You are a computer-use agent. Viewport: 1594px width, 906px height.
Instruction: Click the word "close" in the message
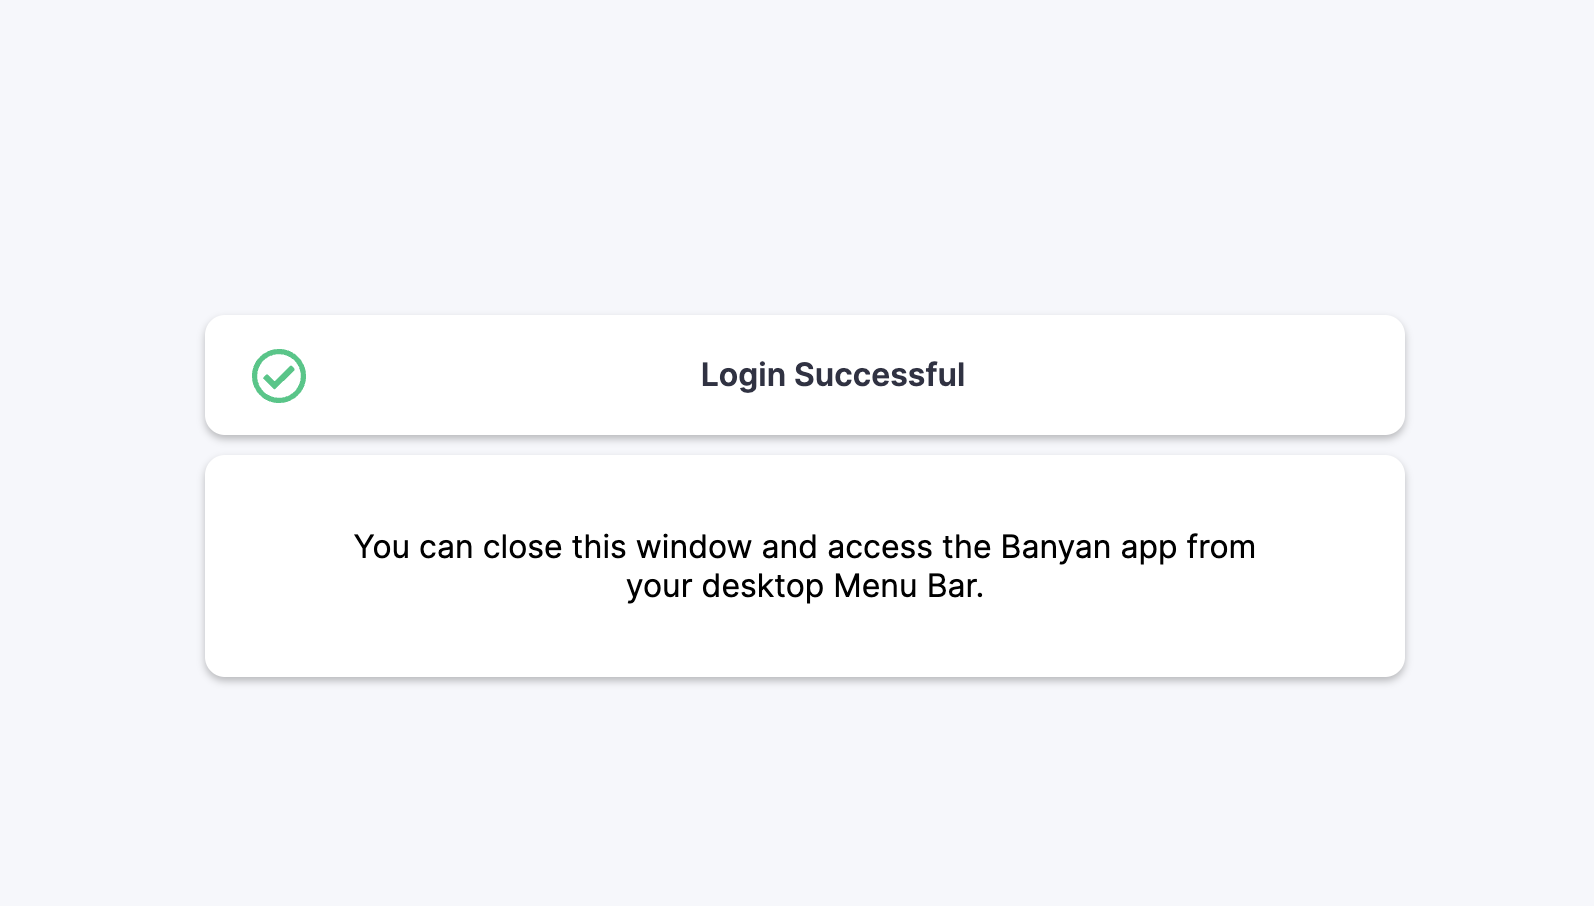523,547
